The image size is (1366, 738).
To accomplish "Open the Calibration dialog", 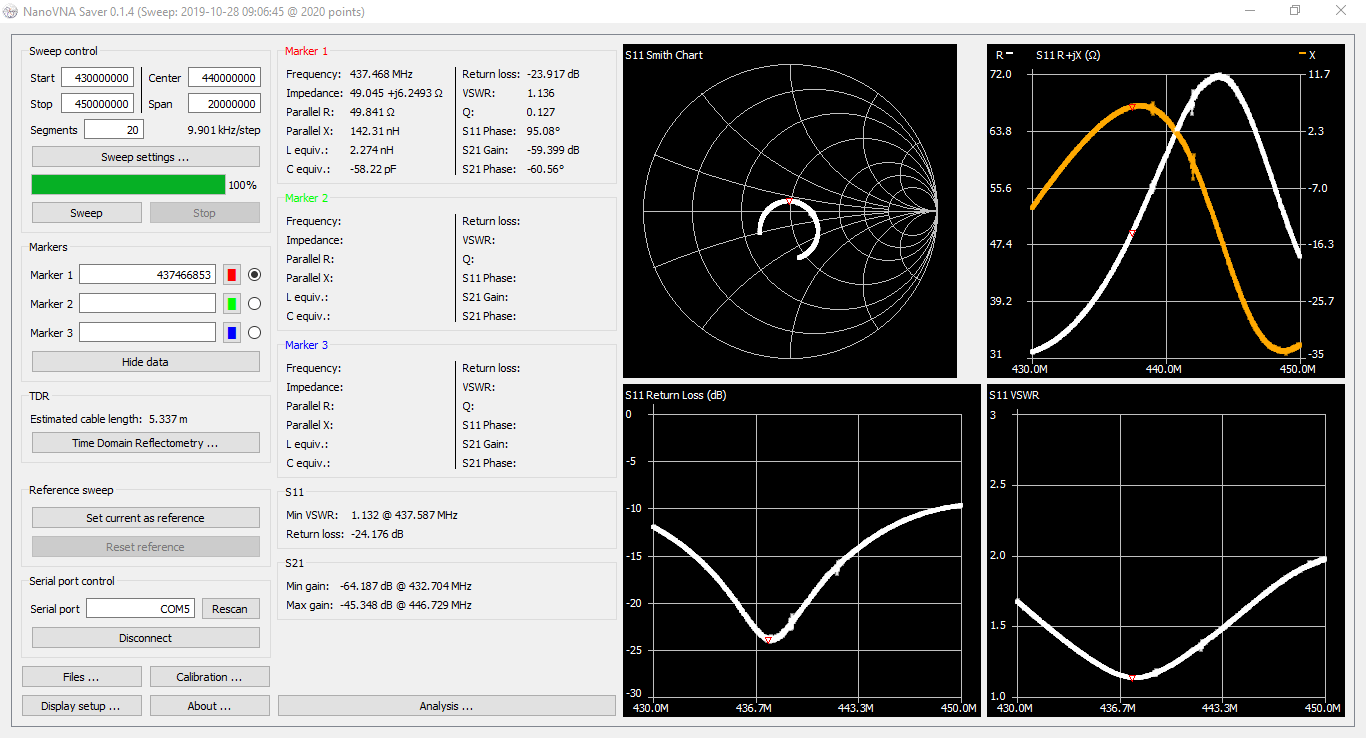I will coord(209,676).
